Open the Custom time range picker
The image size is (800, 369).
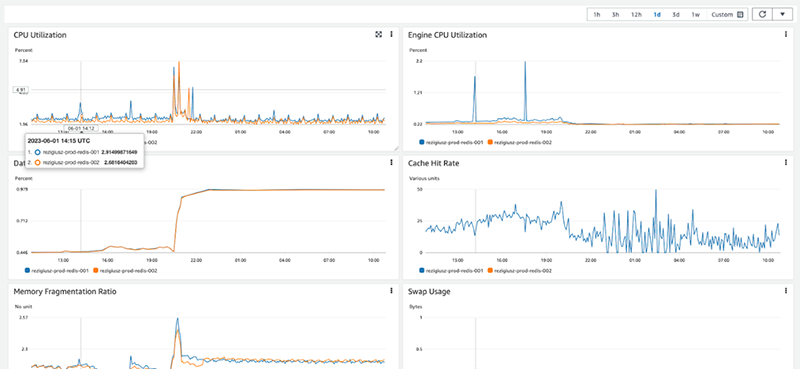(x=727, y=15)
